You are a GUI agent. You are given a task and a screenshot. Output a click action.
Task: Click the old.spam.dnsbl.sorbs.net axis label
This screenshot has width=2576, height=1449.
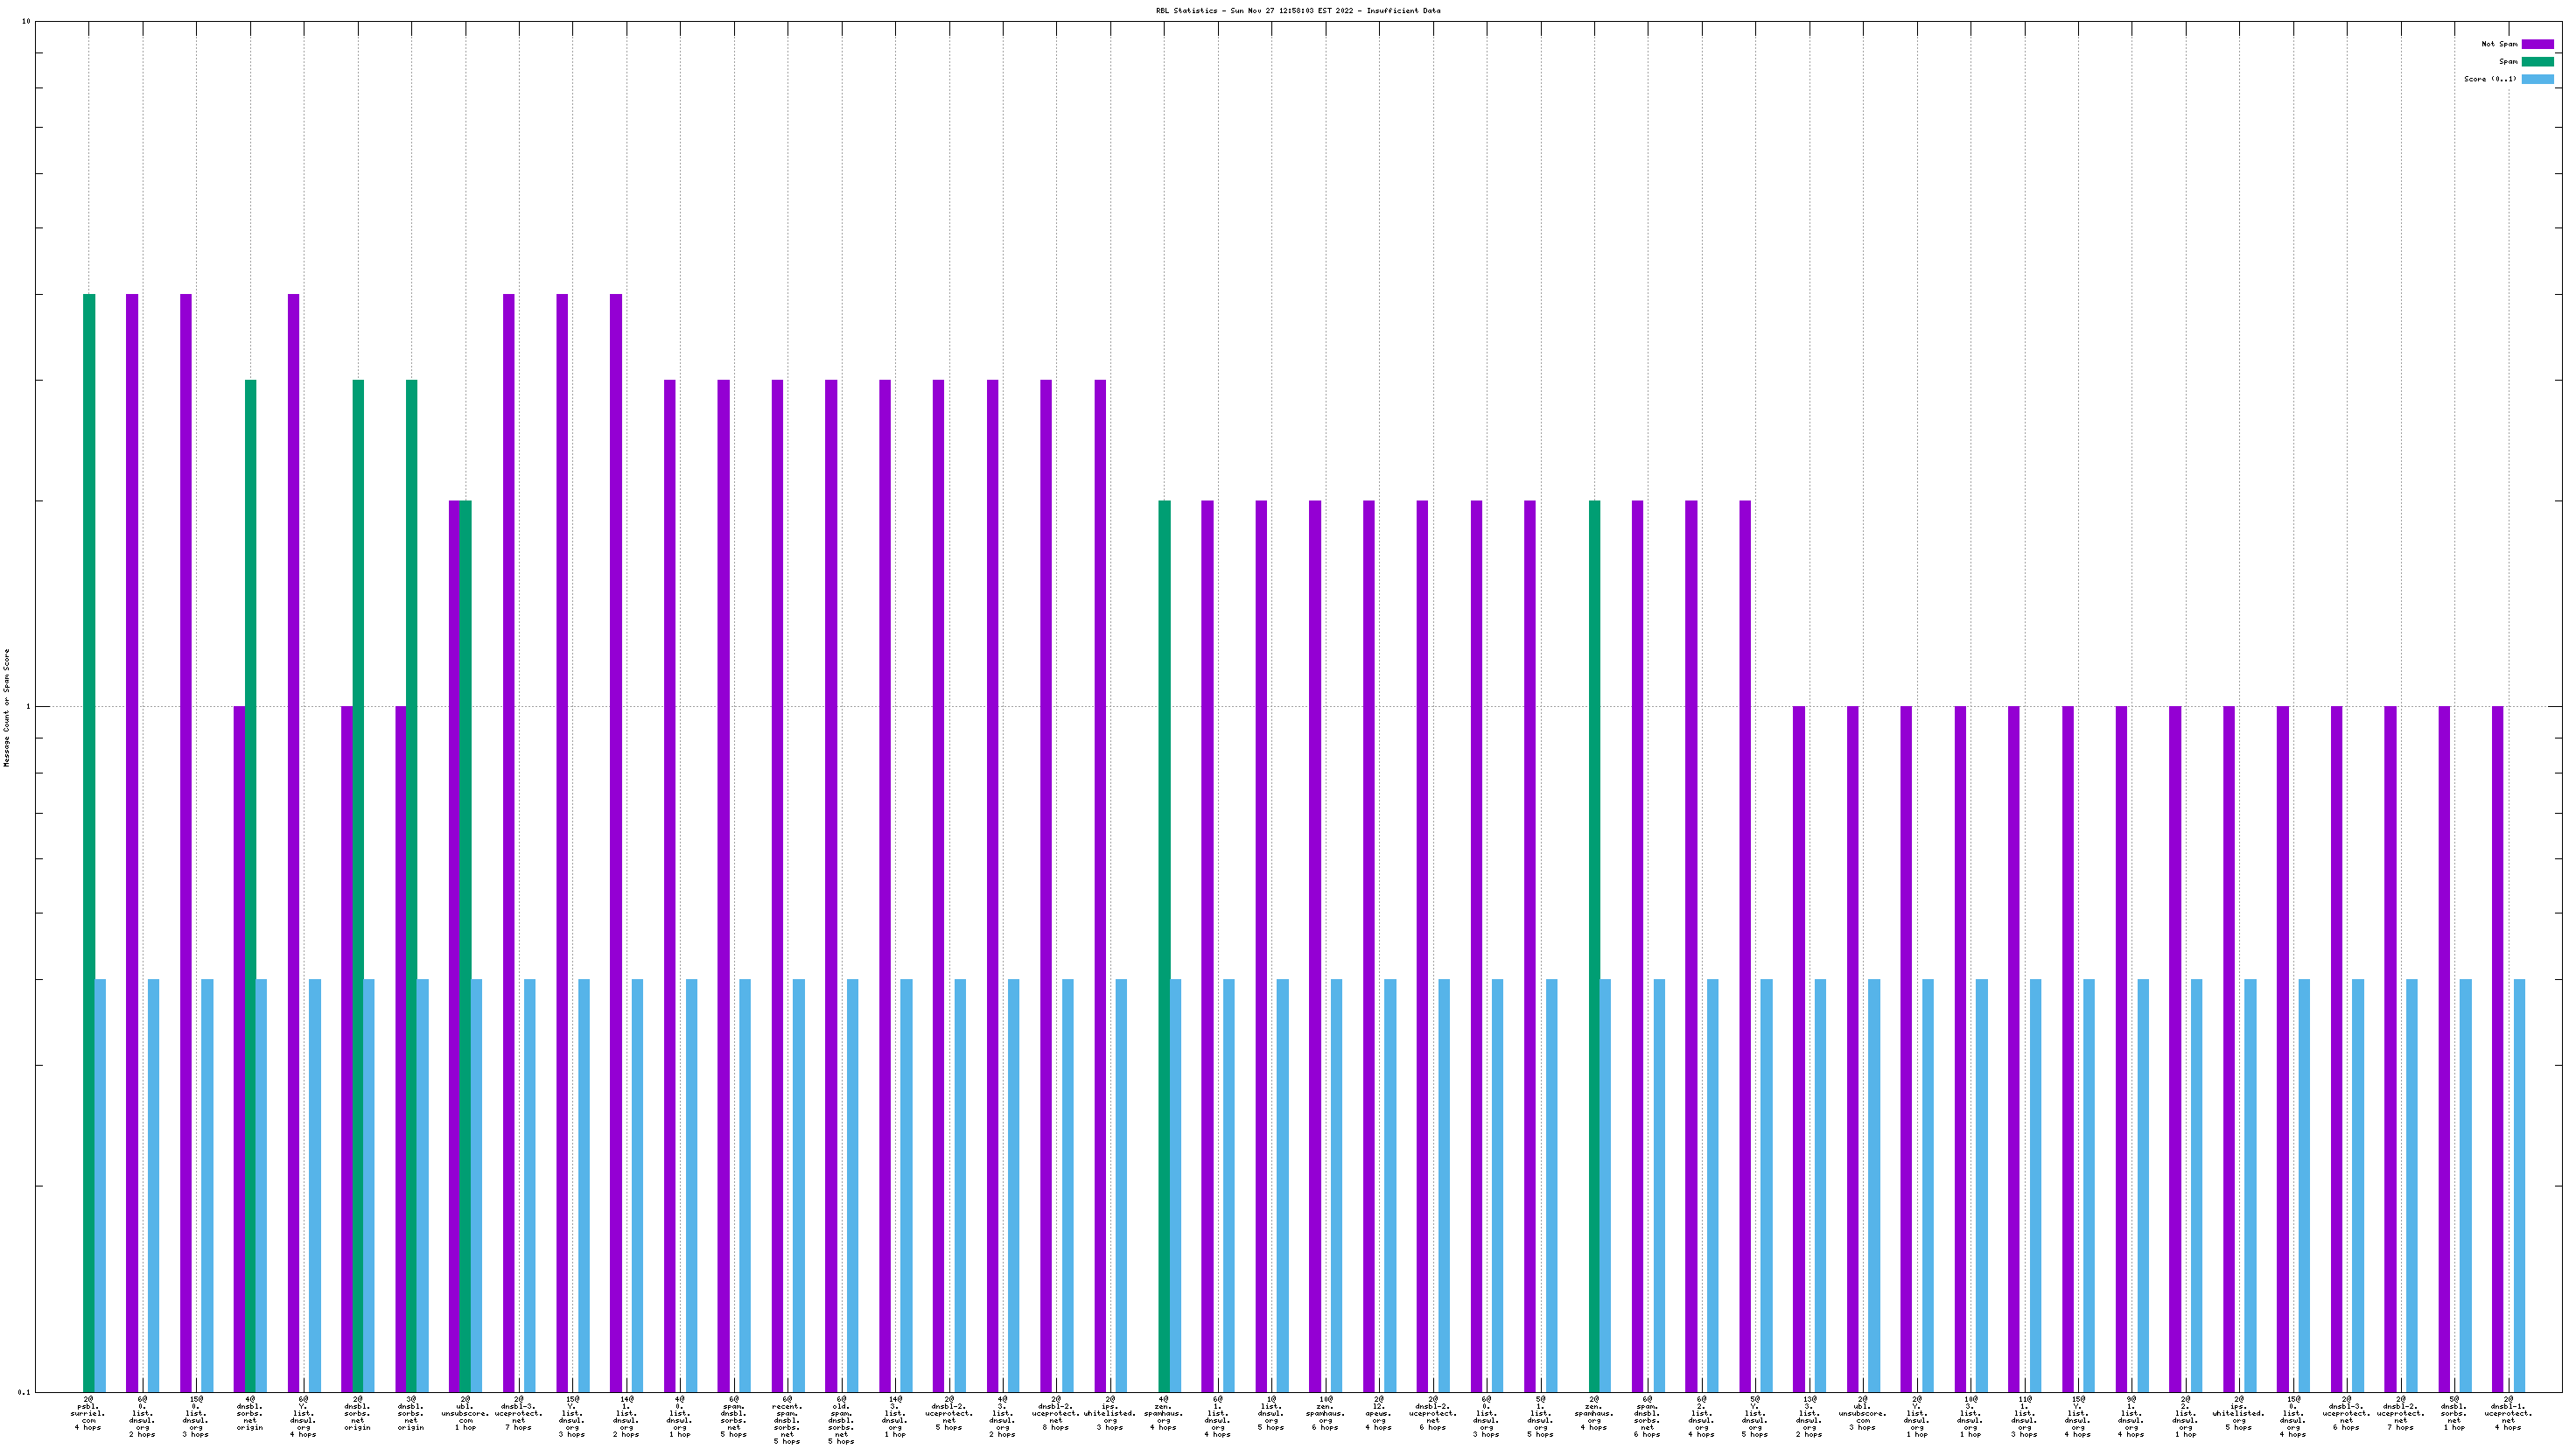tap(841, 1419)
